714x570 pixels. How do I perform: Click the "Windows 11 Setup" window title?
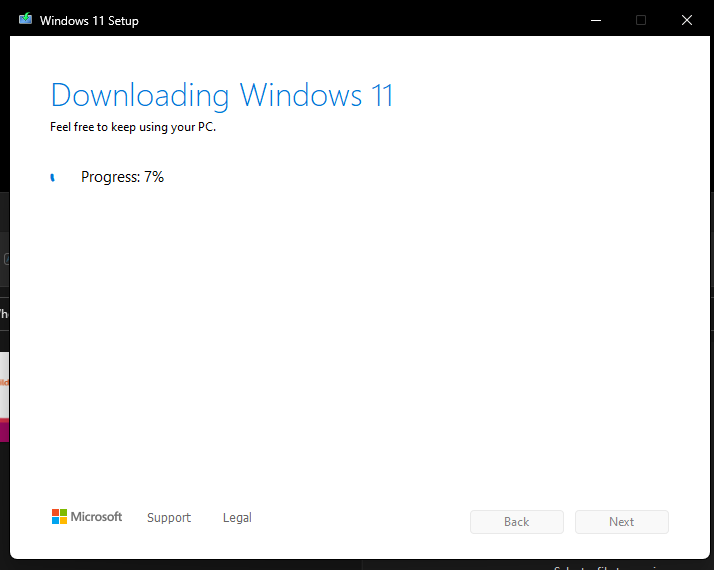click(89, 21)
